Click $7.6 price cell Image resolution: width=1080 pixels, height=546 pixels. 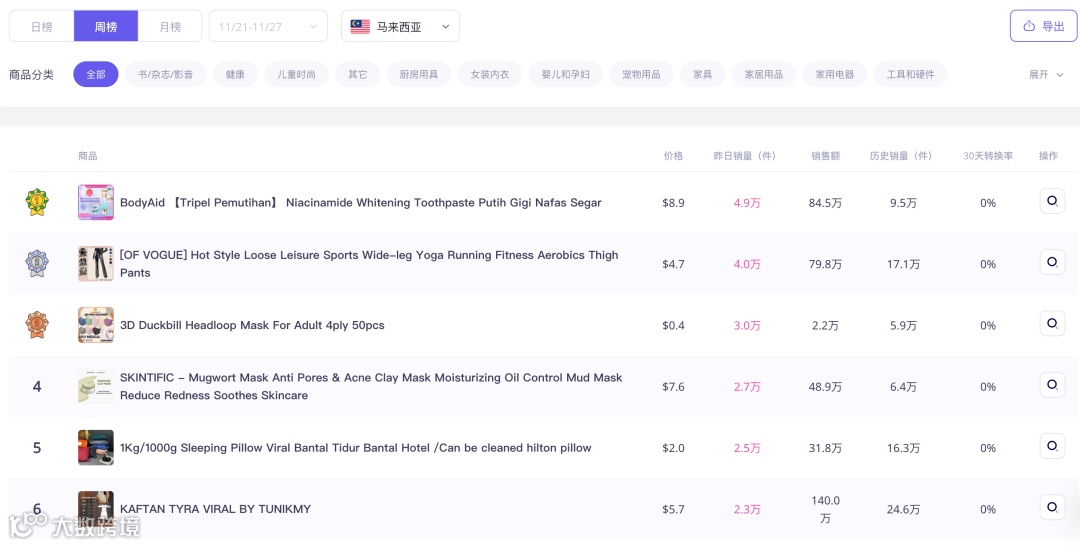pos(673,386)
